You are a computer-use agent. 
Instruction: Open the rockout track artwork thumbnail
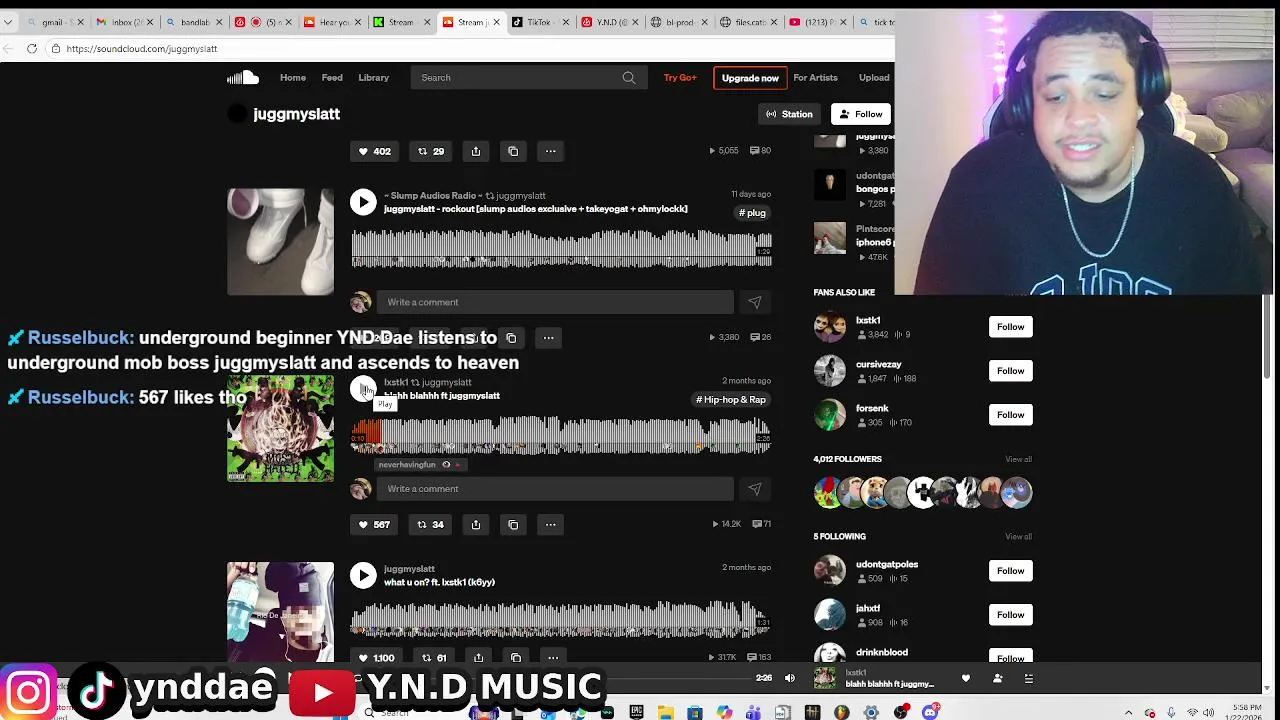(280, 242)
